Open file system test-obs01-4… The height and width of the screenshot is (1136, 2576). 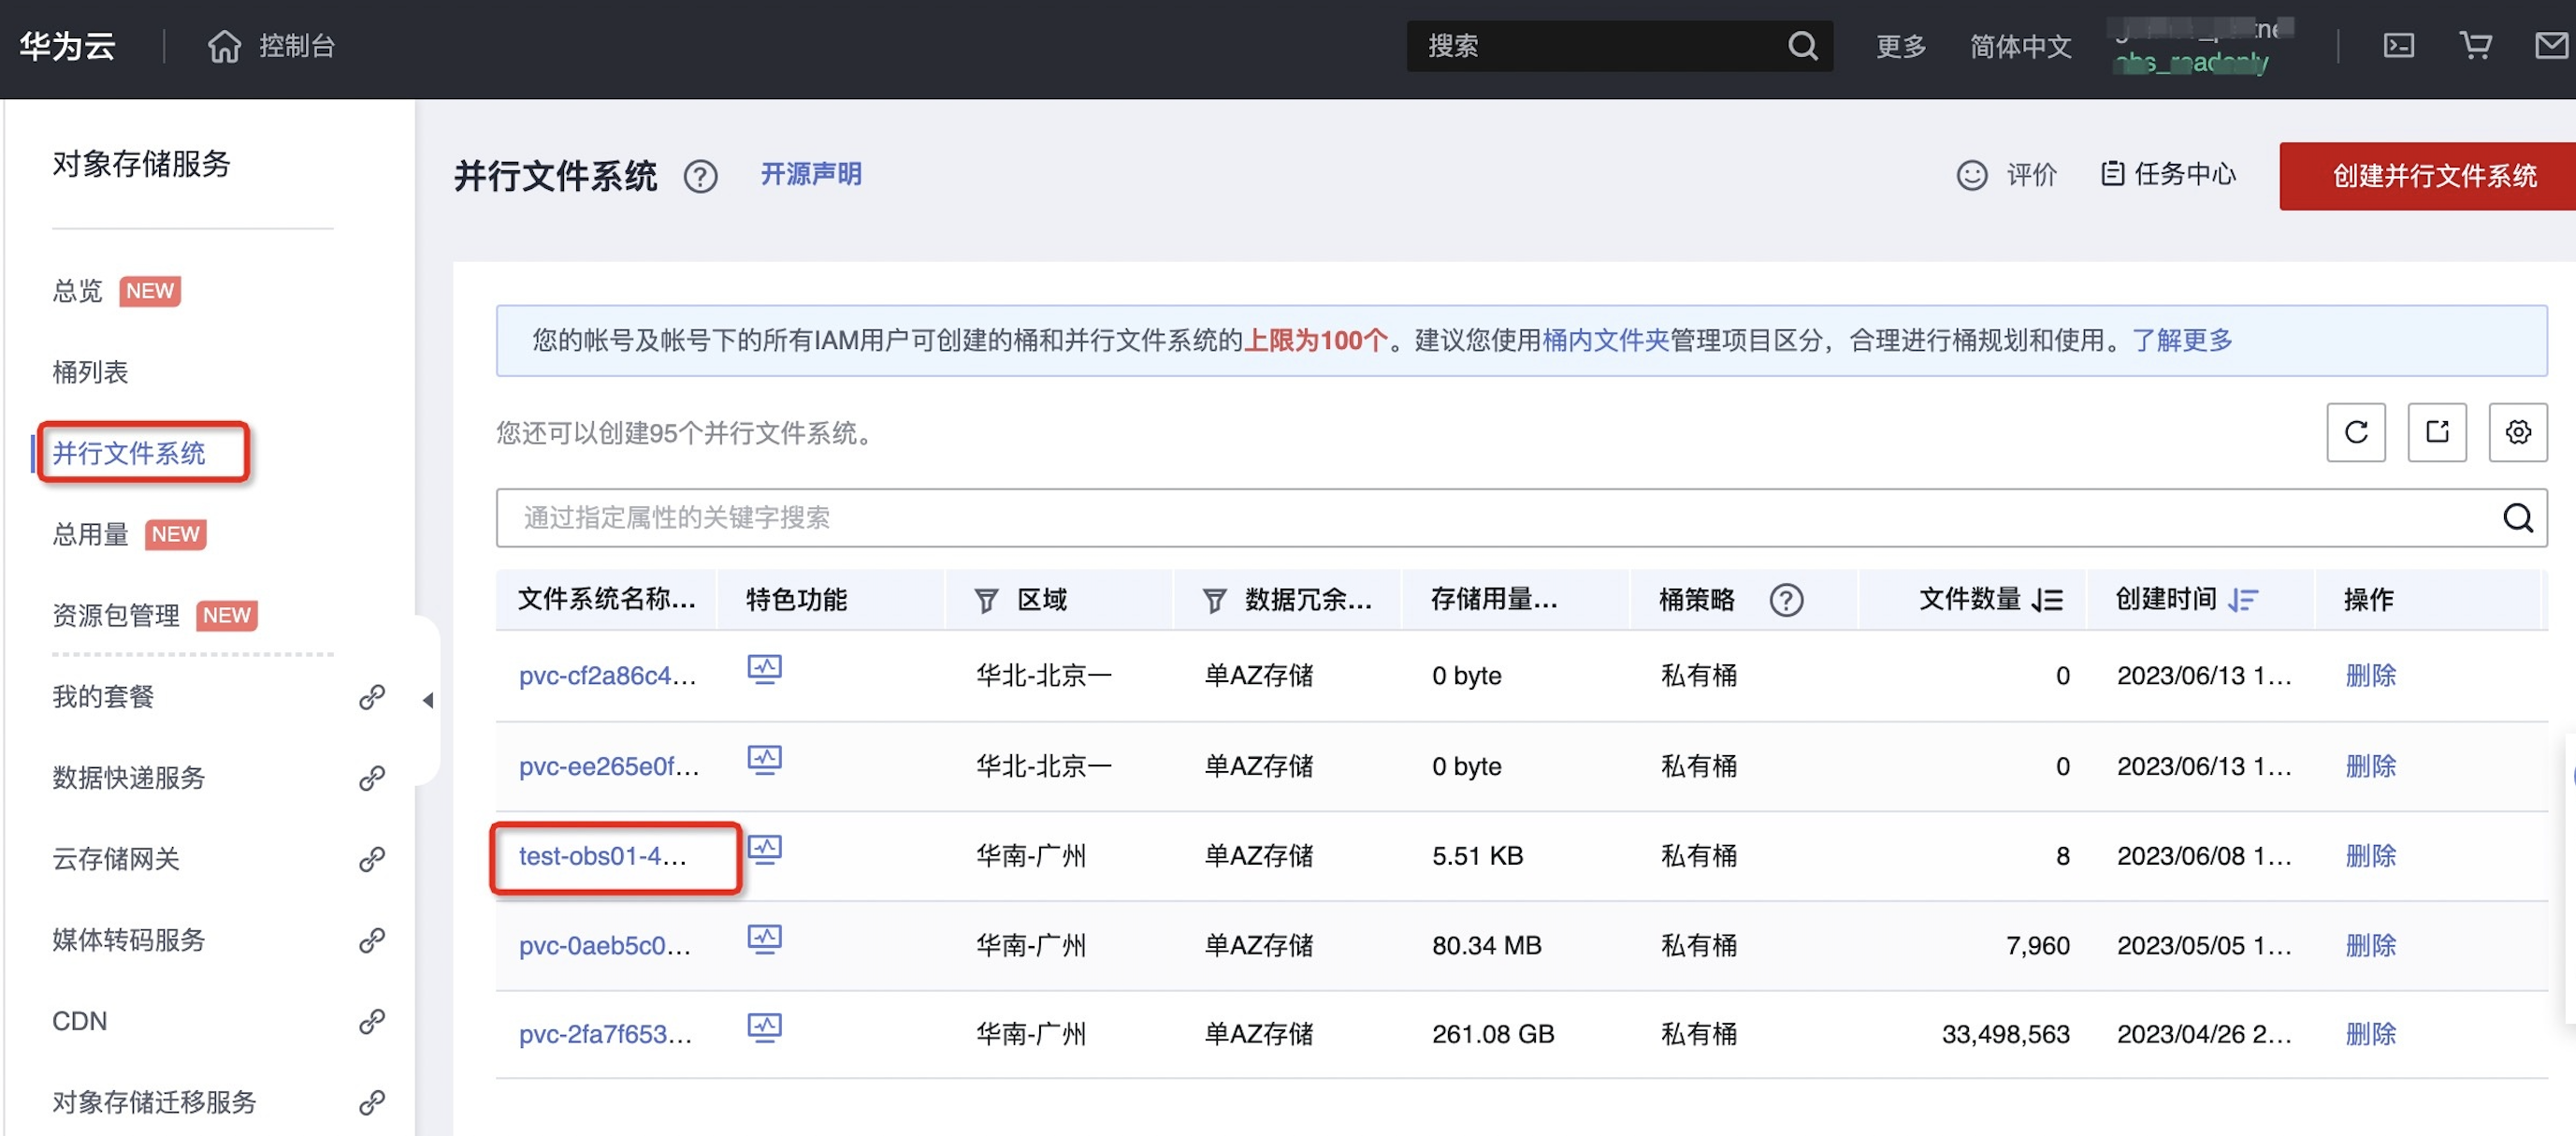coord(602,856)
